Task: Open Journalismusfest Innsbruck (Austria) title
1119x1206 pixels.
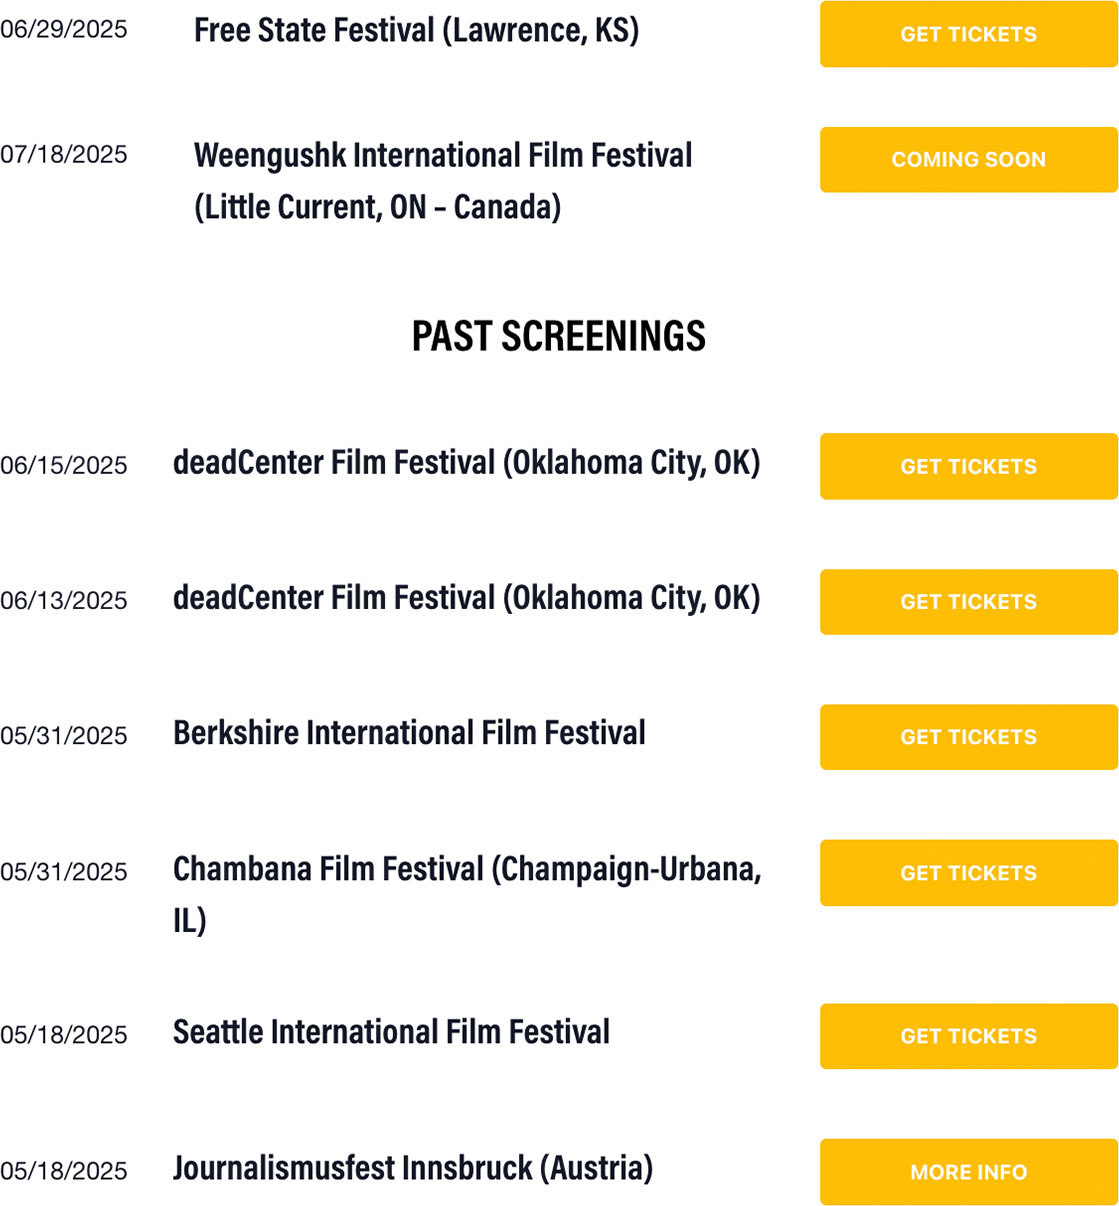Action: tap(413, 1168)
